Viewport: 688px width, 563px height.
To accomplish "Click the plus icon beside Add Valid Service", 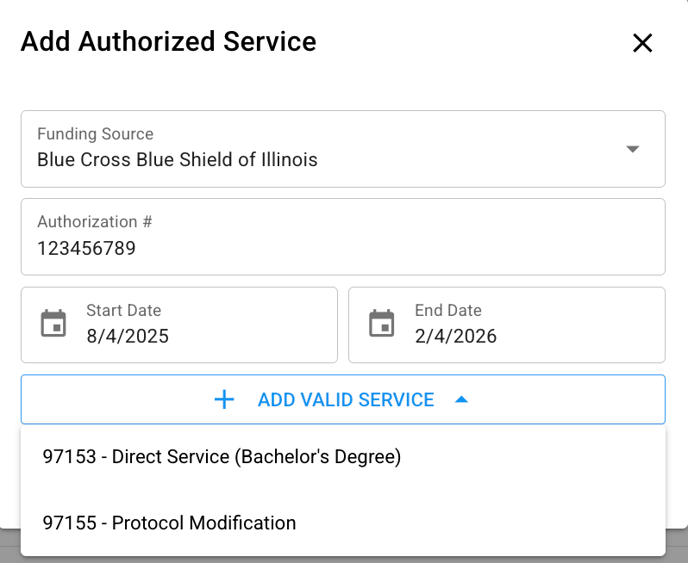I will click(x=224, y=400).
